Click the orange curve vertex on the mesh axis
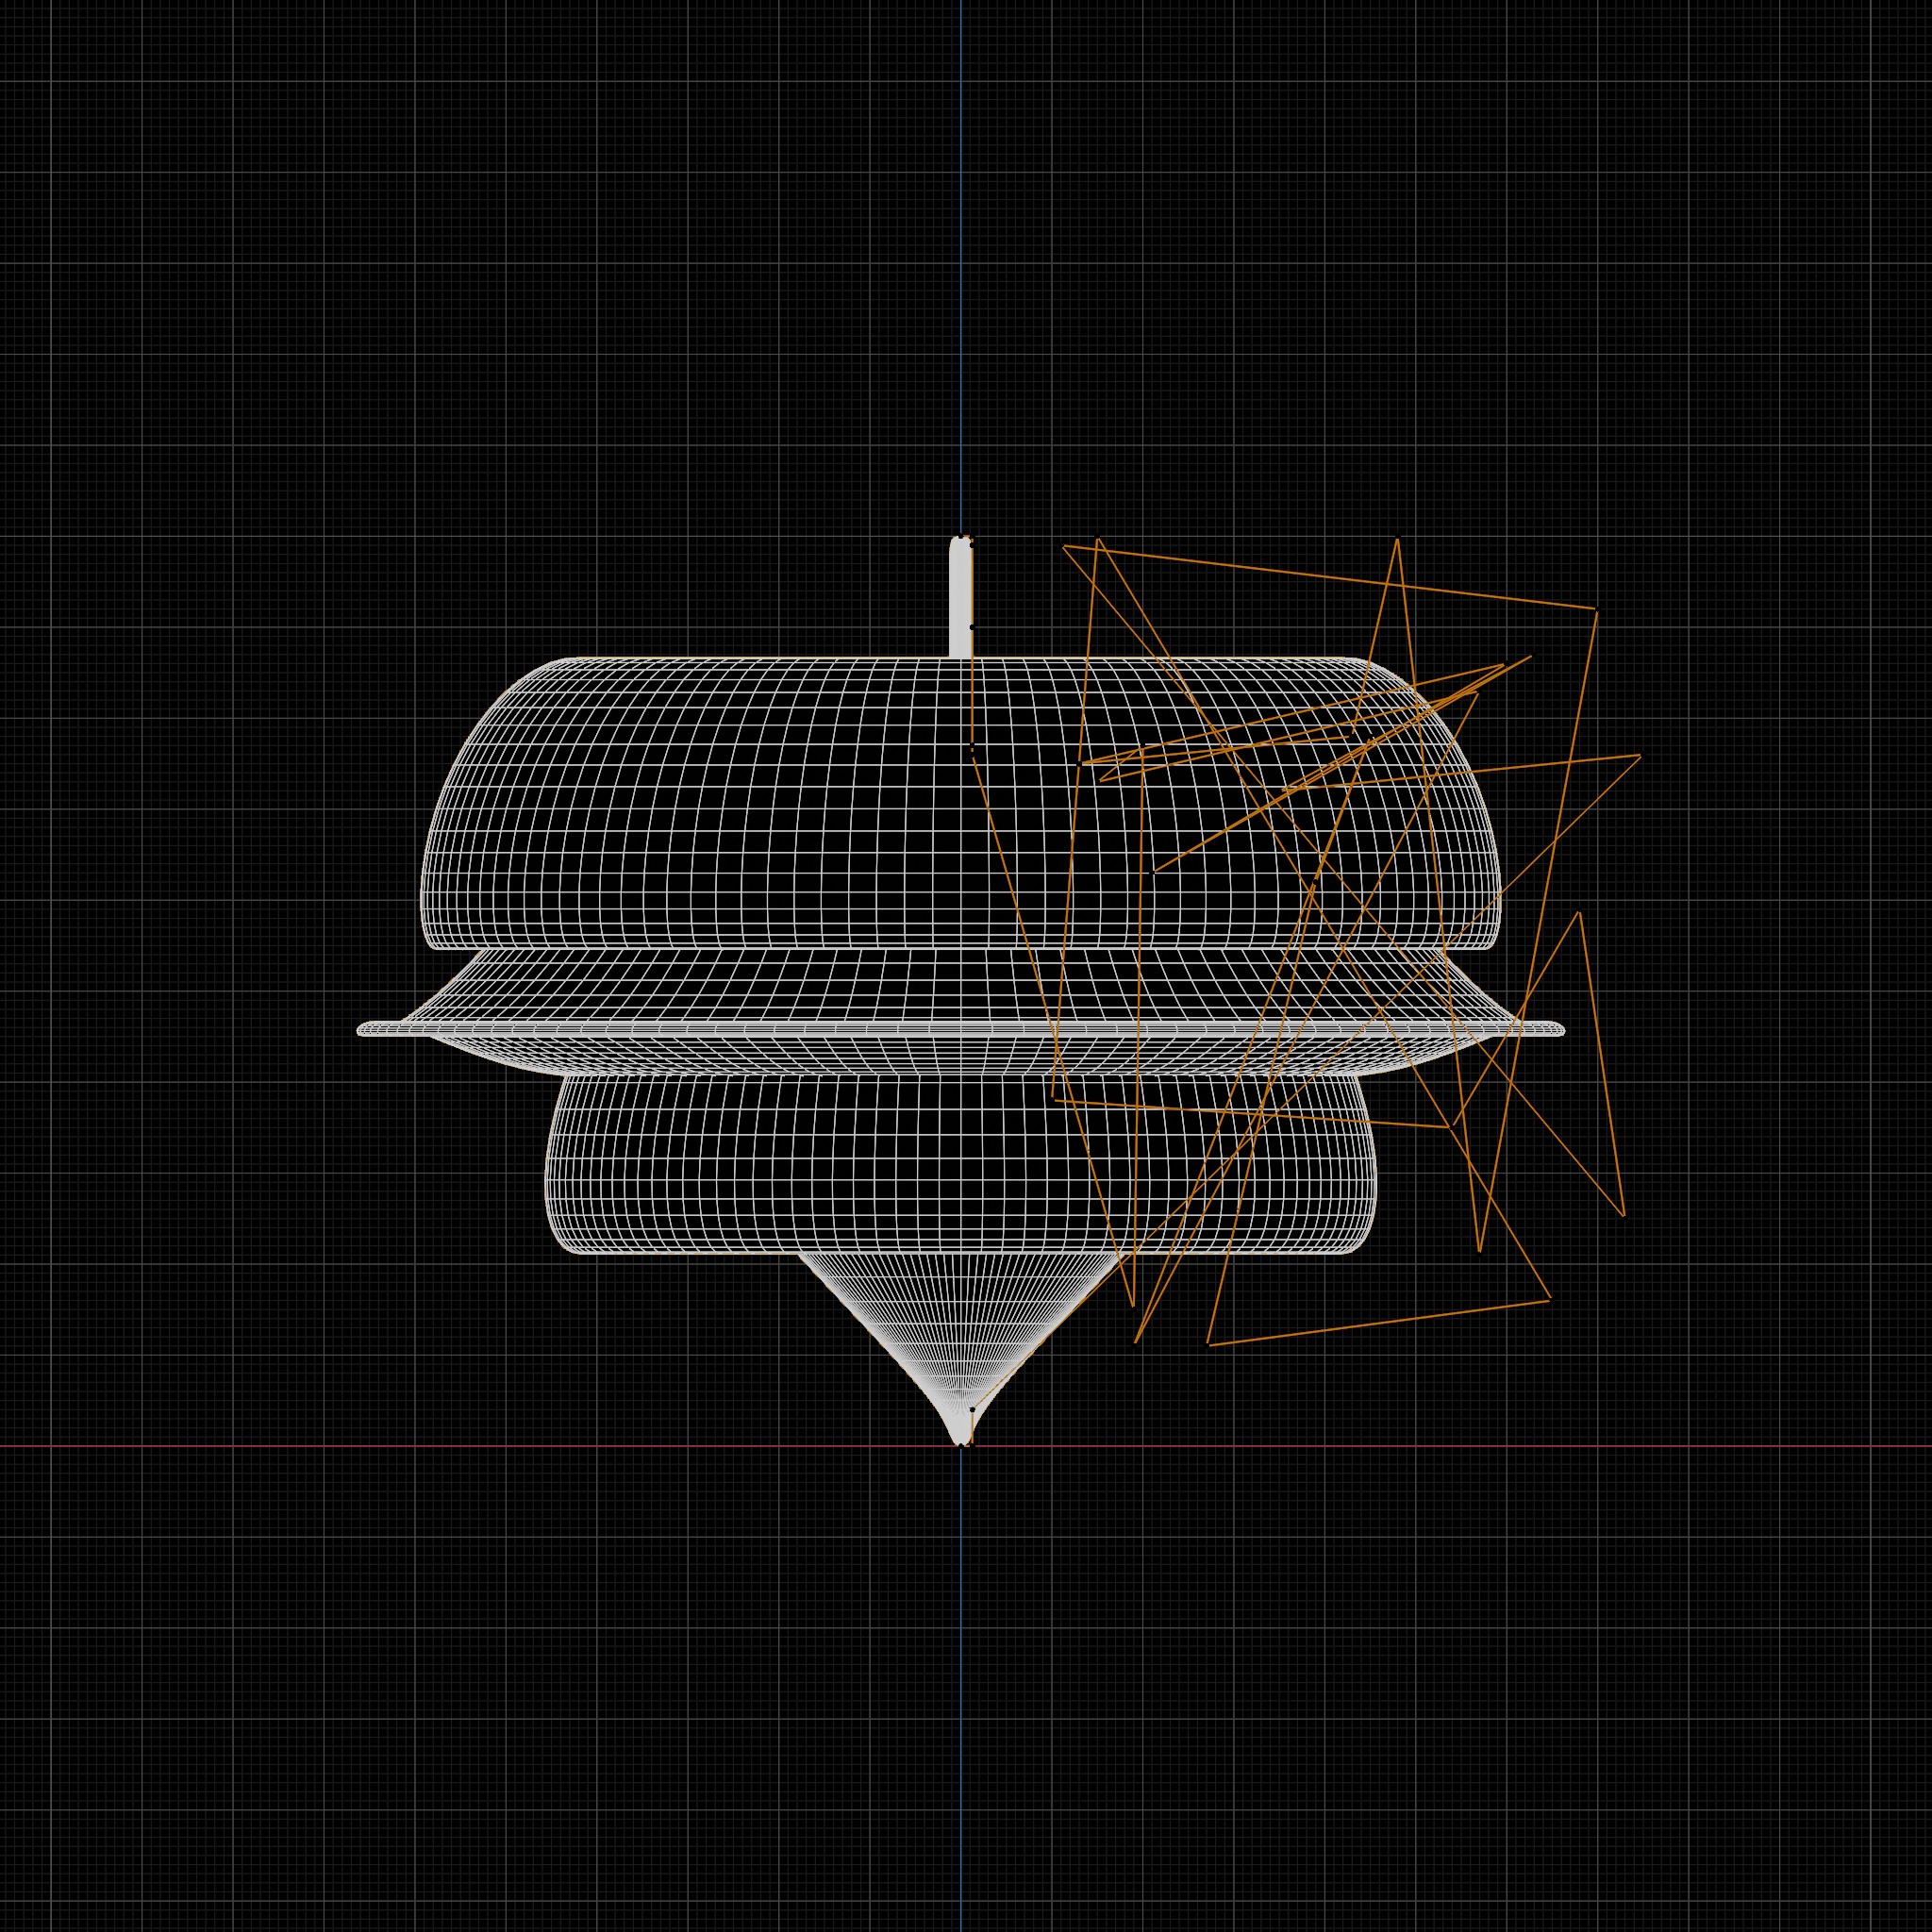 tap(972, 745)
